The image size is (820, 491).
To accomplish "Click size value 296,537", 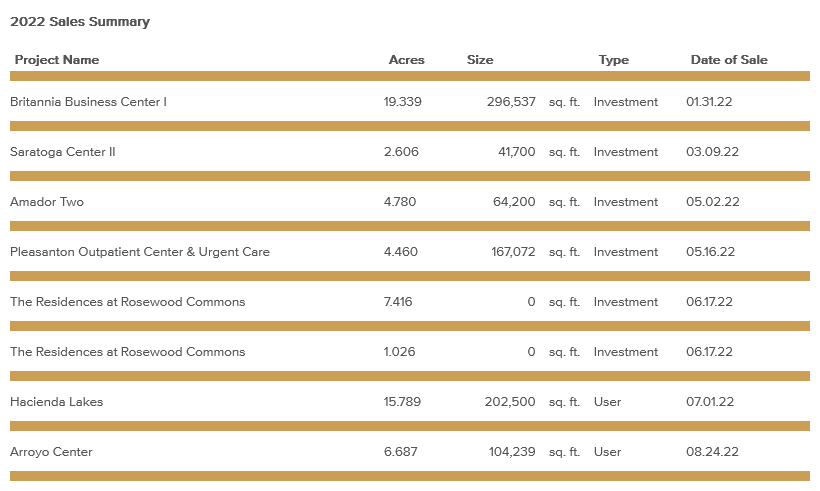I will click(511, 102).
